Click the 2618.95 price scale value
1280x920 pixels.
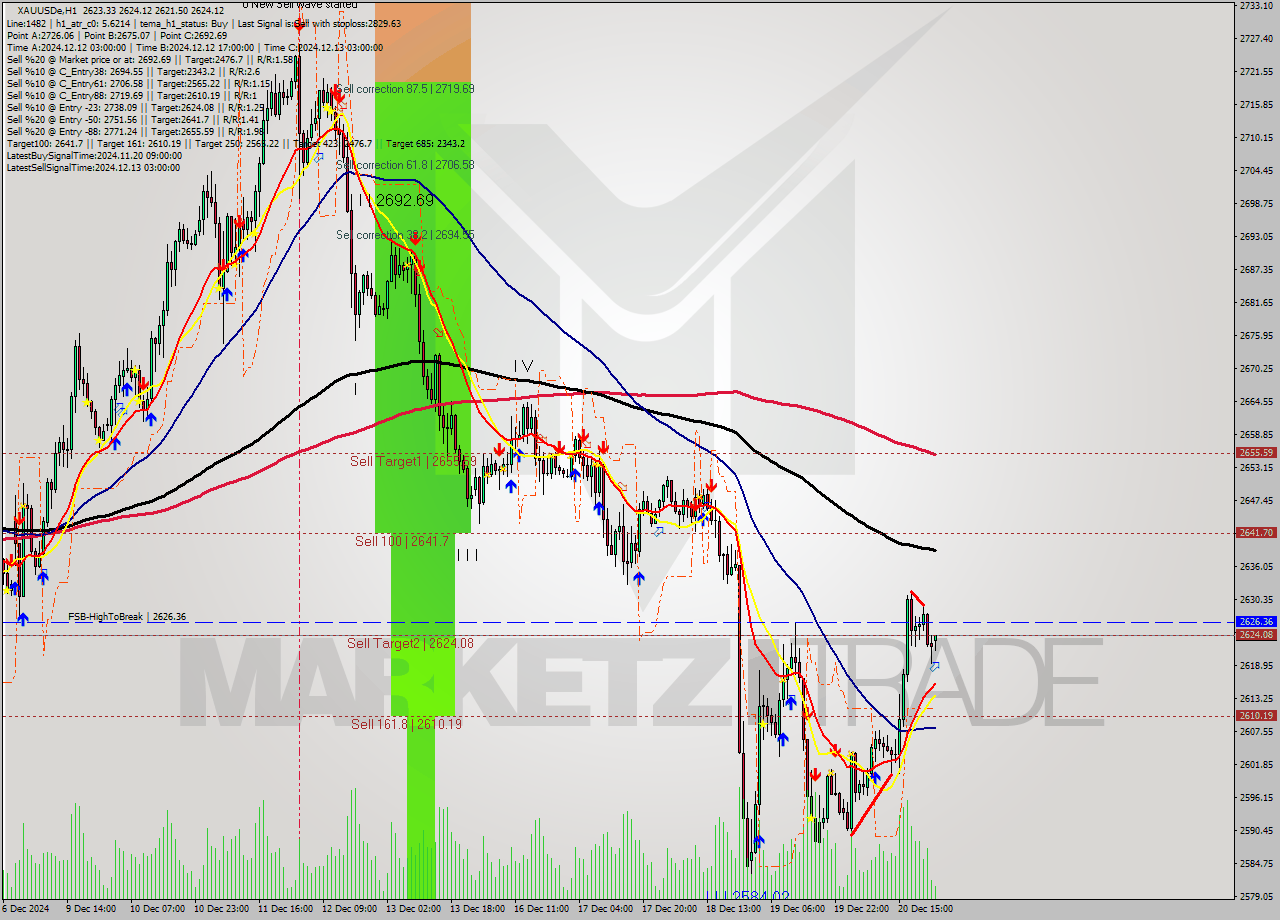pyautogui.click(x=1256, y=665)
